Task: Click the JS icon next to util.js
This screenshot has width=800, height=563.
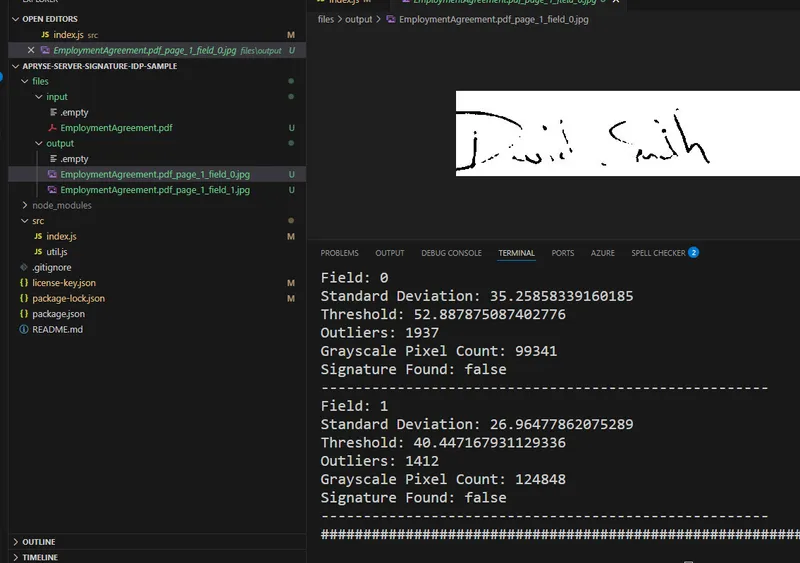Action: (38, 252)
